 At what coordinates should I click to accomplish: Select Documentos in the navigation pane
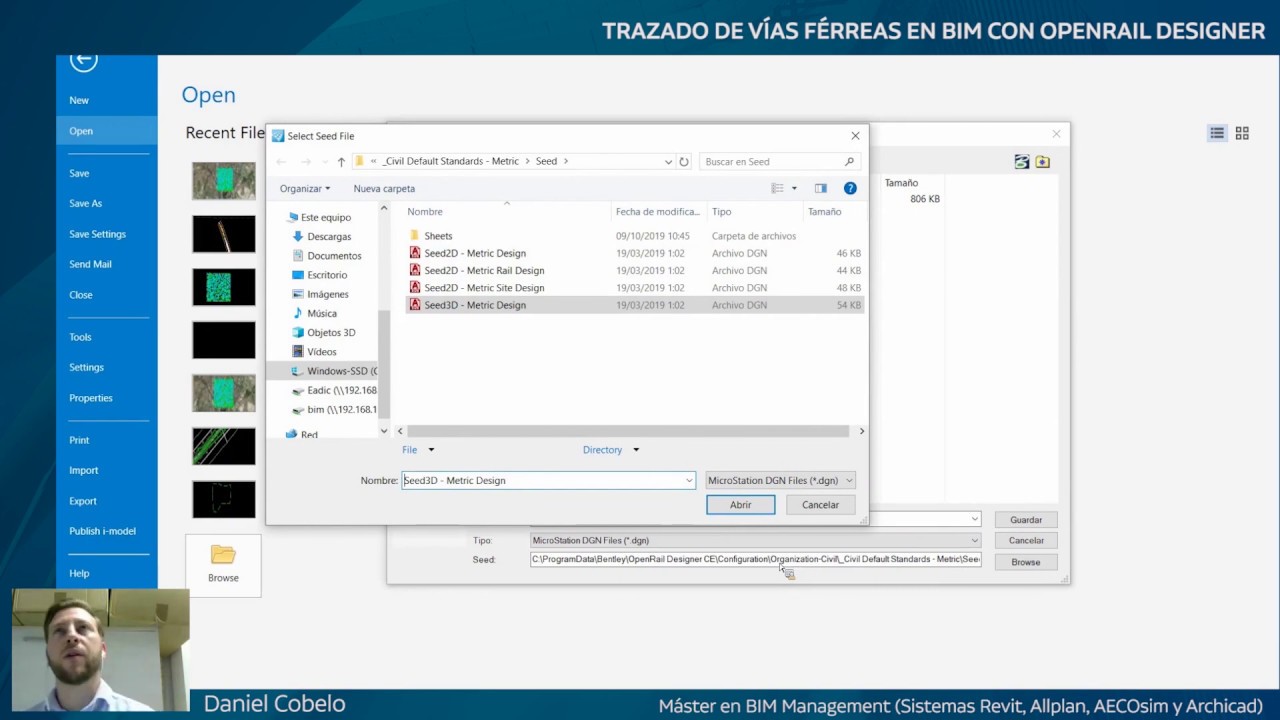(334, 256)
